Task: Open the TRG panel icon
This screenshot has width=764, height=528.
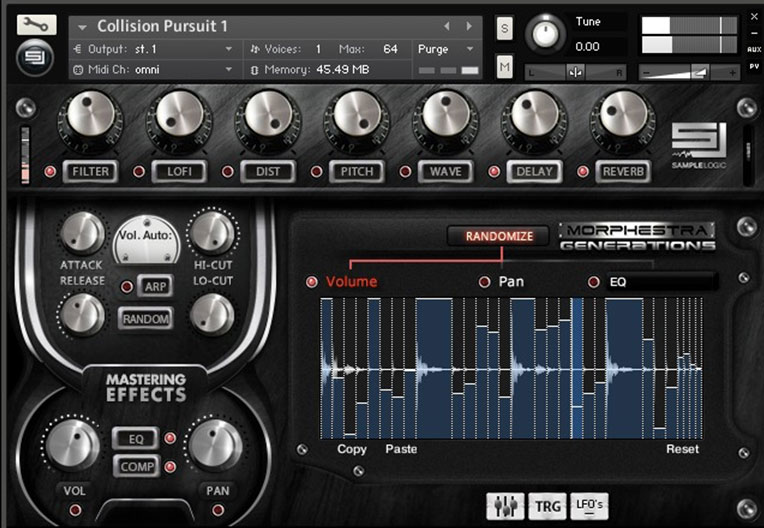Action: [x=548, y=506]
